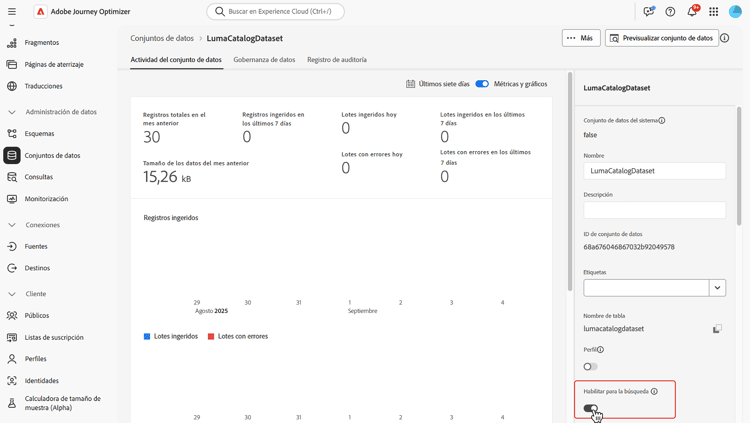Collapse the Conexiones section
This screenshot has height=424, width=750.
[x=12, y=225]
